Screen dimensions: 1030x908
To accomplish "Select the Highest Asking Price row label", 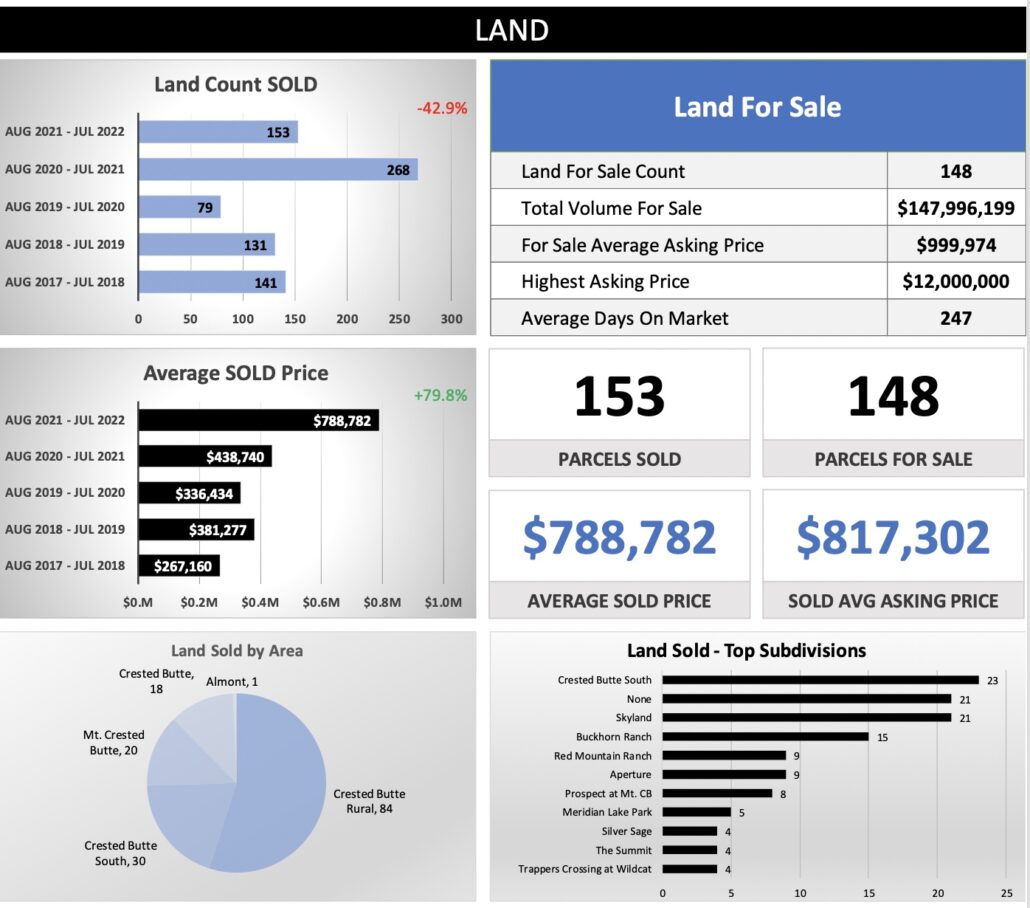I will click(x=605, y=282).
